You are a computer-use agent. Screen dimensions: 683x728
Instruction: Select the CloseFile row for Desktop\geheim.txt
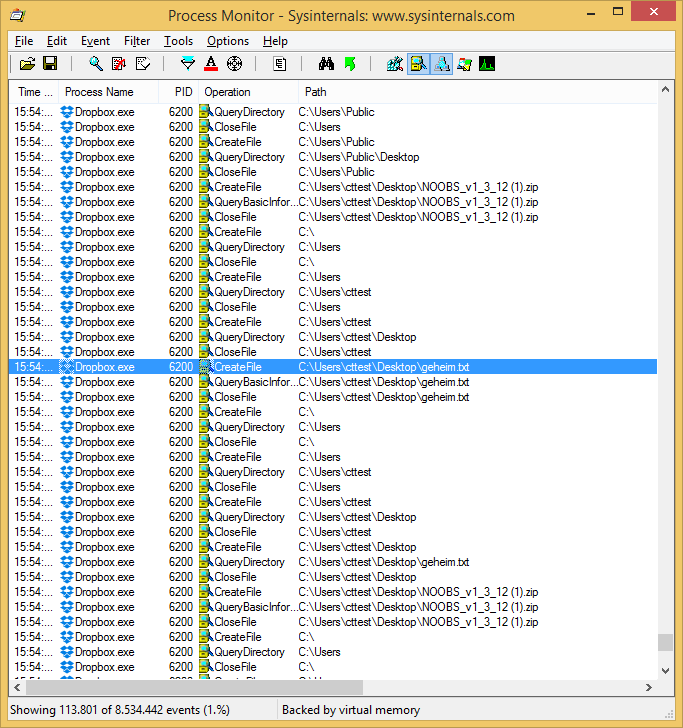333,397
